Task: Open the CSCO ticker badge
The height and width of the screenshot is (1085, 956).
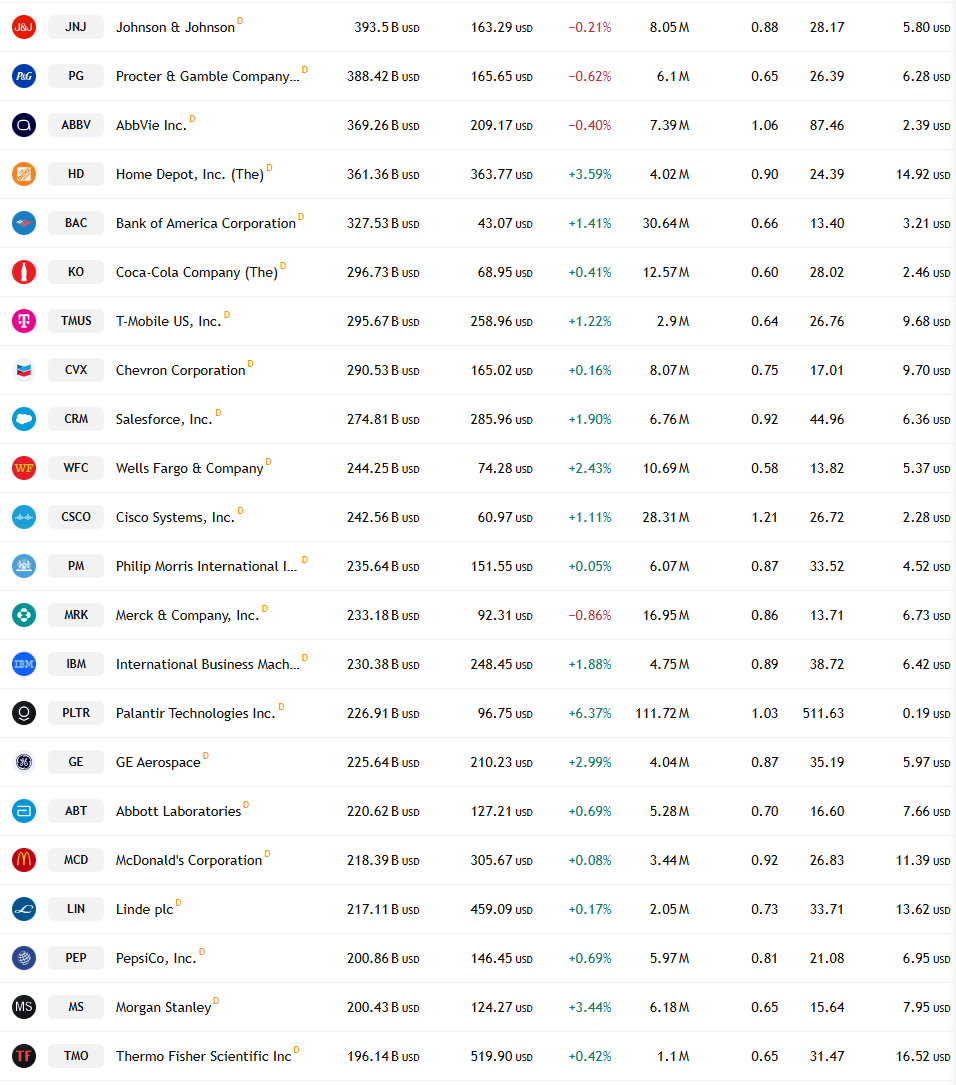Action: pyautogui.click(x=76, y=517)
